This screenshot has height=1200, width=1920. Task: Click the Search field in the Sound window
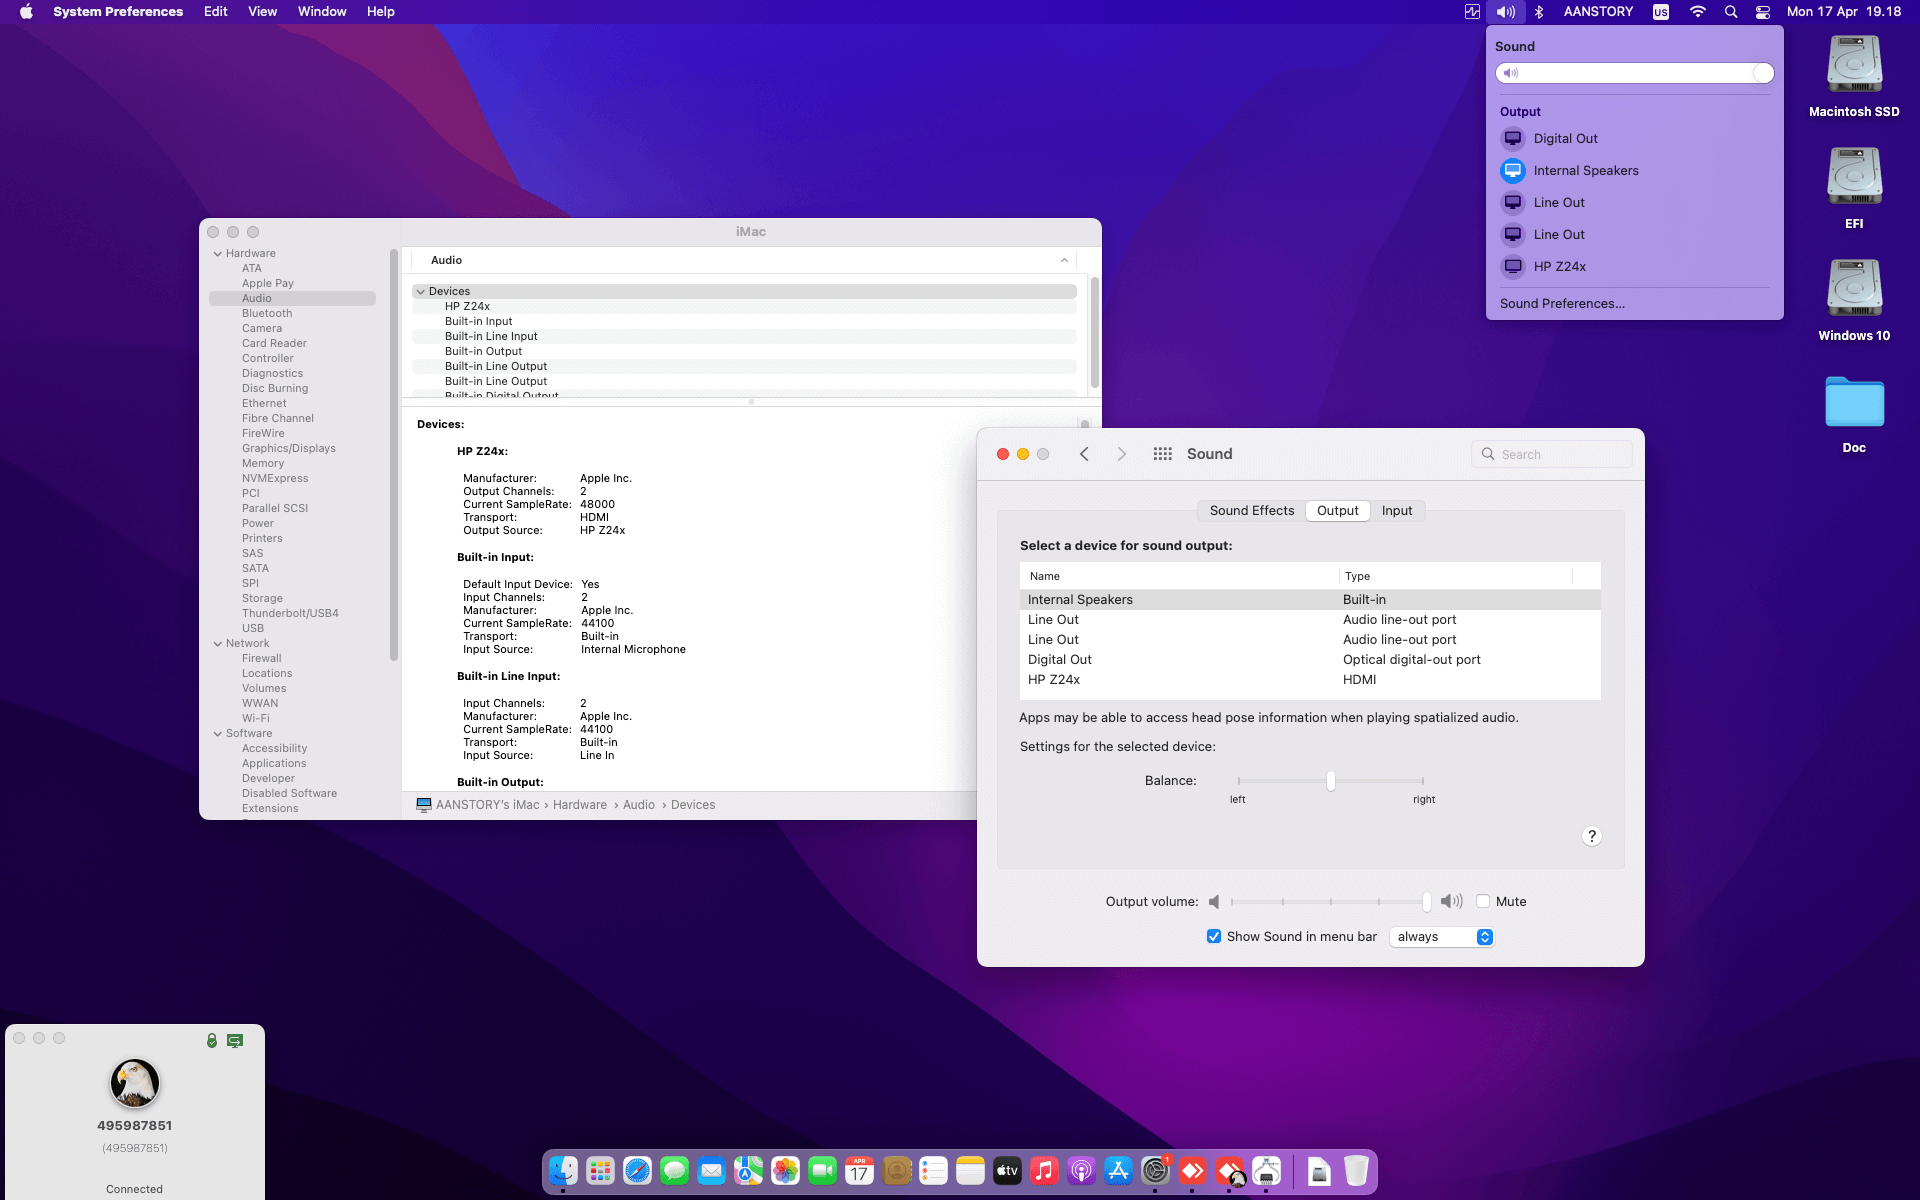[x=1551, y=453]
